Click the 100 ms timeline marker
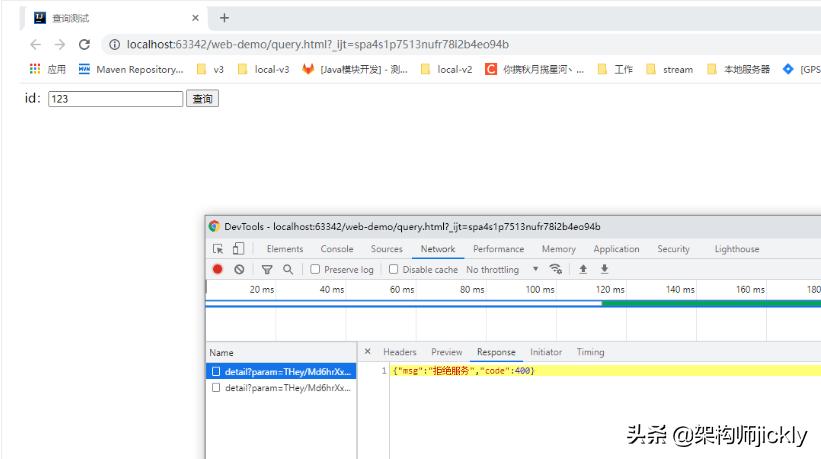 tap(540, 289)
